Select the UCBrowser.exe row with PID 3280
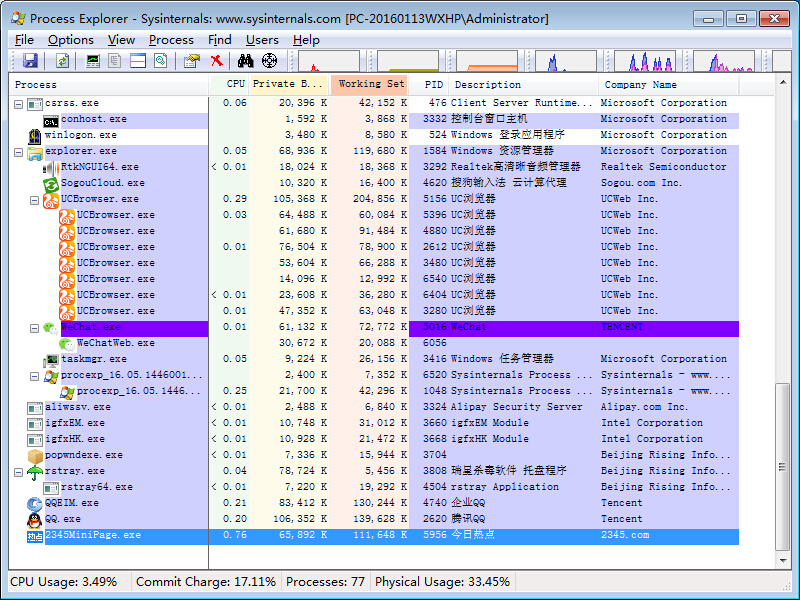 373,311
